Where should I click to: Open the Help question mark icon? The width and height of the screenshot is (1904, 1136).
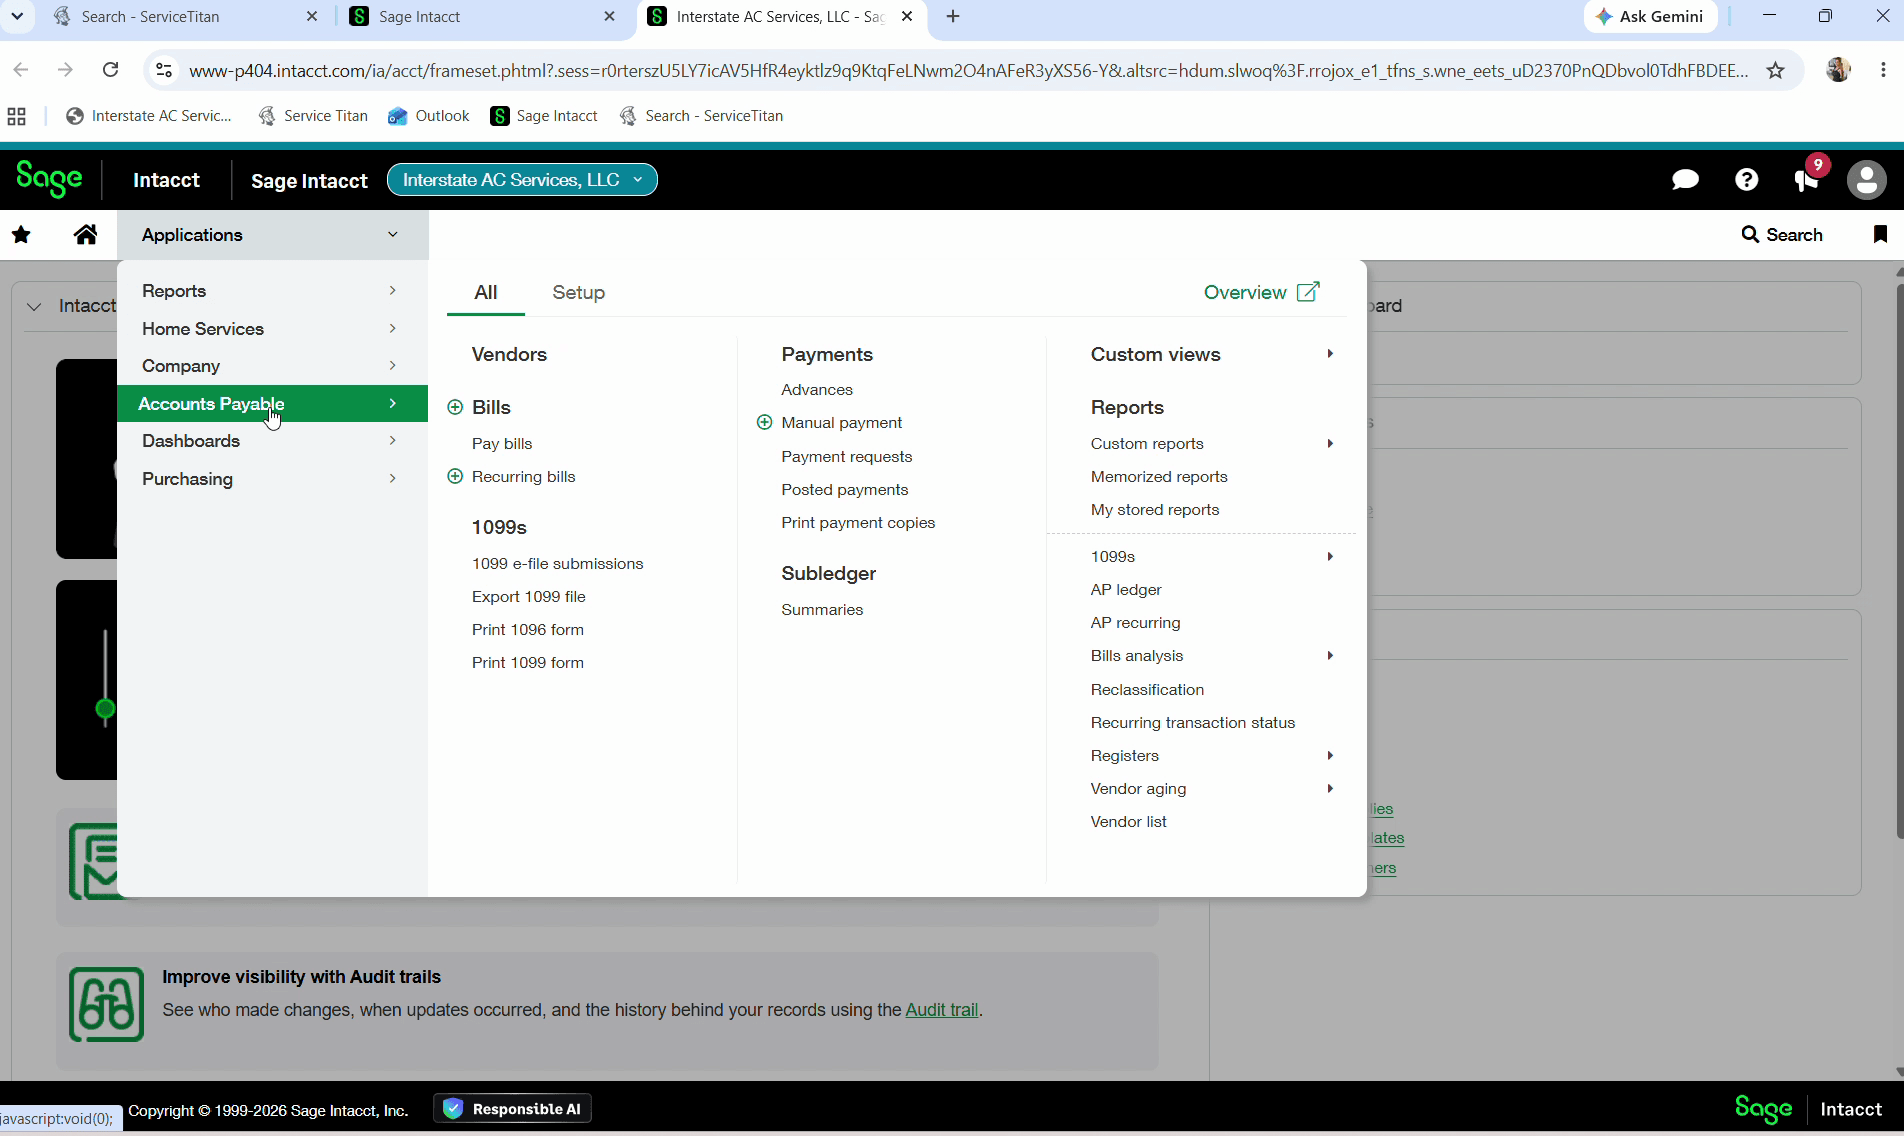[1746, 180]
